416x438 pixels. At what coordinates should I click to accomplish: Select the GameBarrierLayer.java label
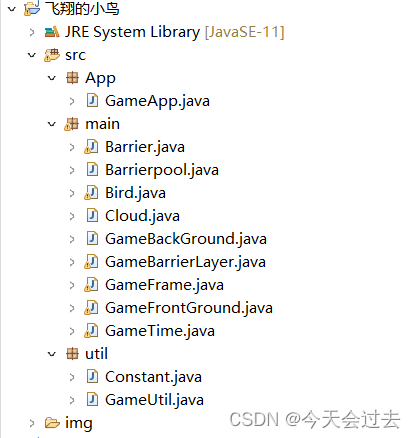pos(185,263)
